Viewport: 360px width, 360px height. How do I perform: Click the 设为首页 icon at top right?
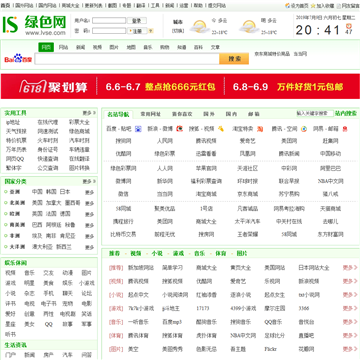(287, 6)
